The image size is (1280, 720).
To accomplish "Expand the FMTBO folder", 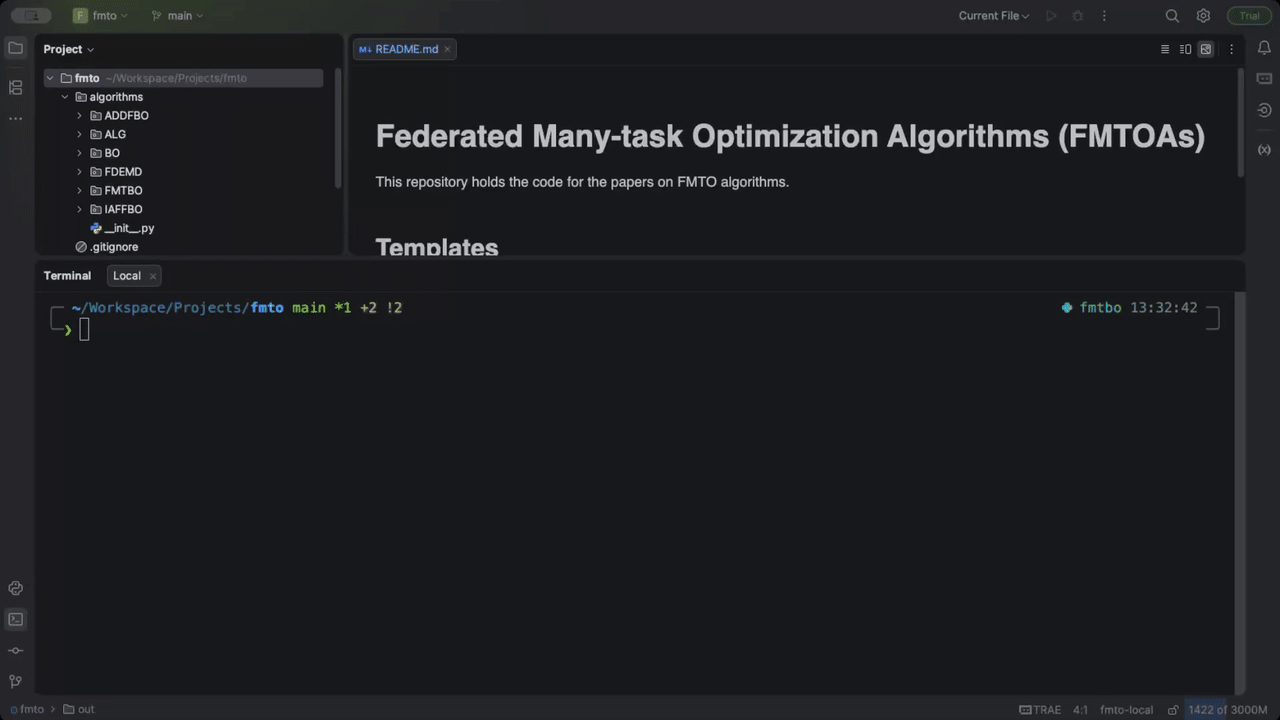I will tap(79, 190).
